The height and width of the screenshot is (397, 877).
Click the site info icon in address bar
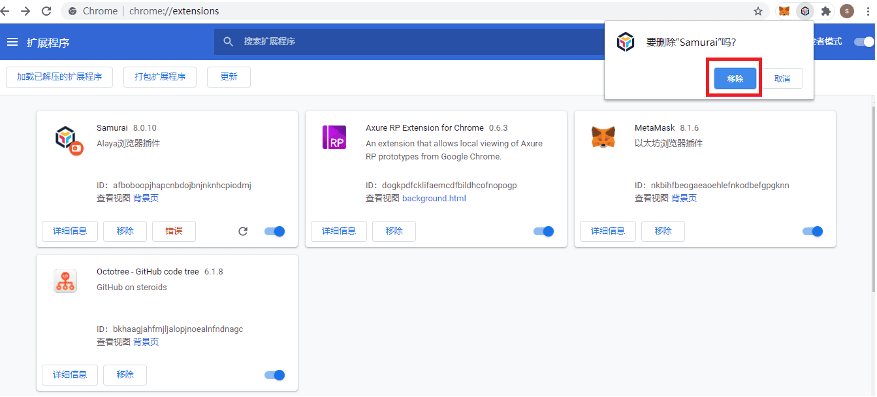point(72,11)
